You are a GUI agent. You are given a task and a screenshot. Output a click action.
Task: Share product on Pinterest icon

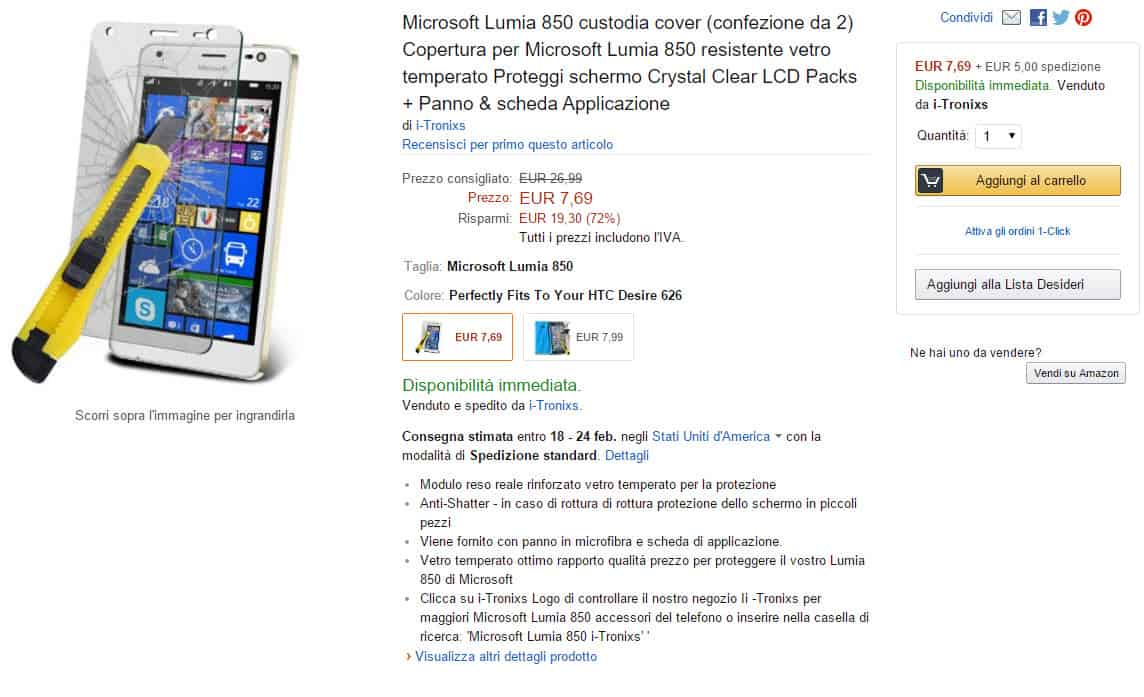pos(1083,18)
